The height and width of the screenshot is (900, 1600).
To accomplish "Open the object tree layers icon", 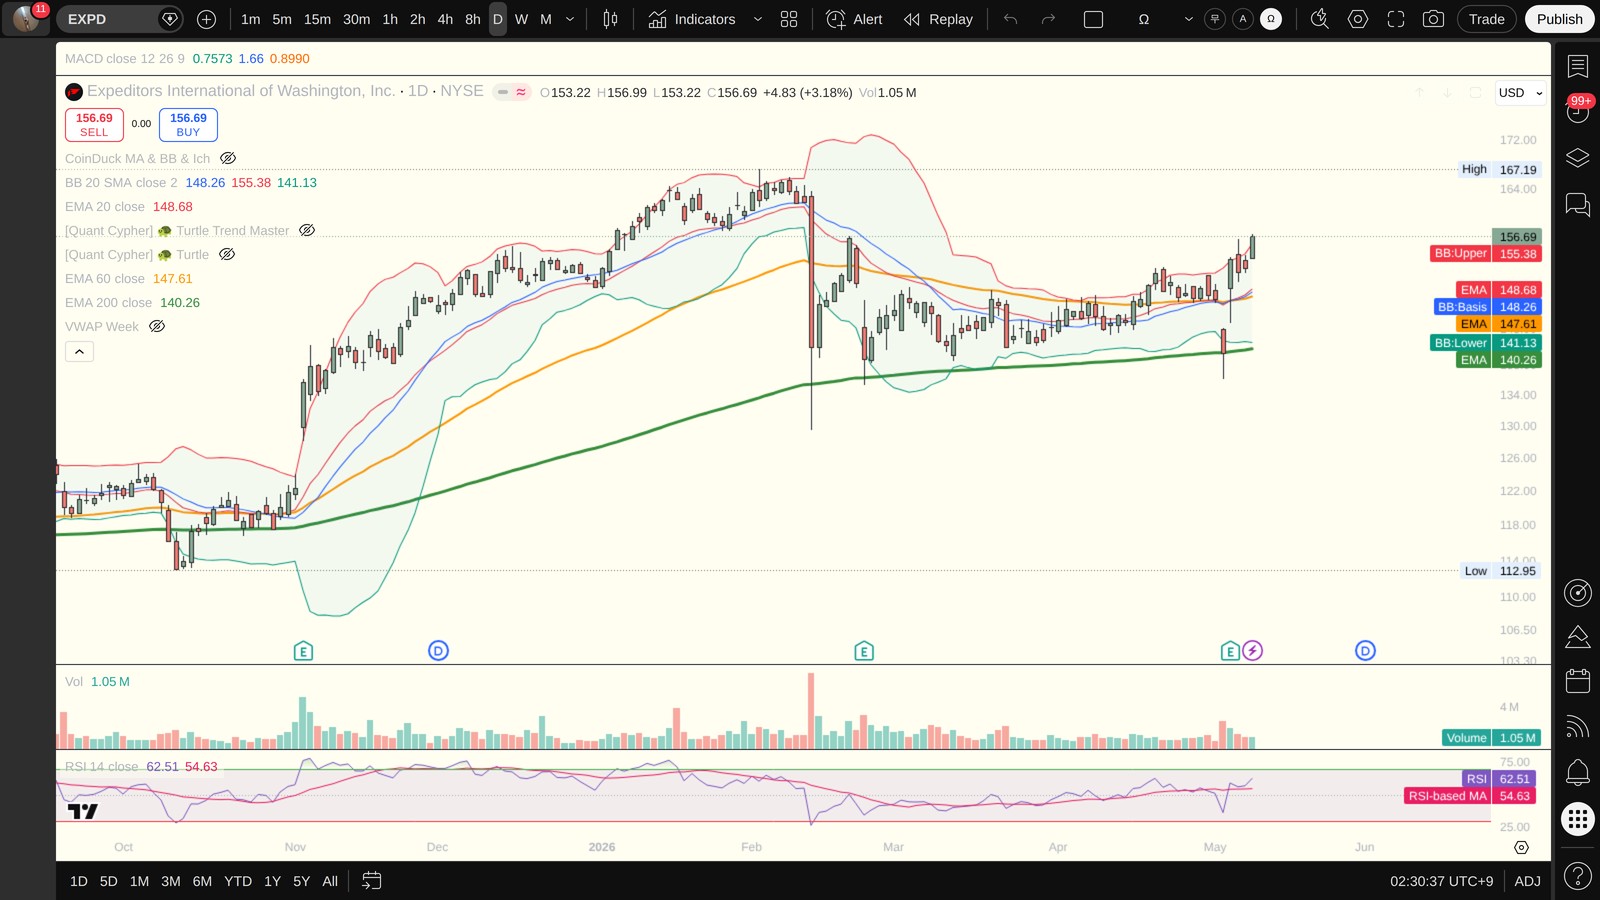I will coord(1577,158).
